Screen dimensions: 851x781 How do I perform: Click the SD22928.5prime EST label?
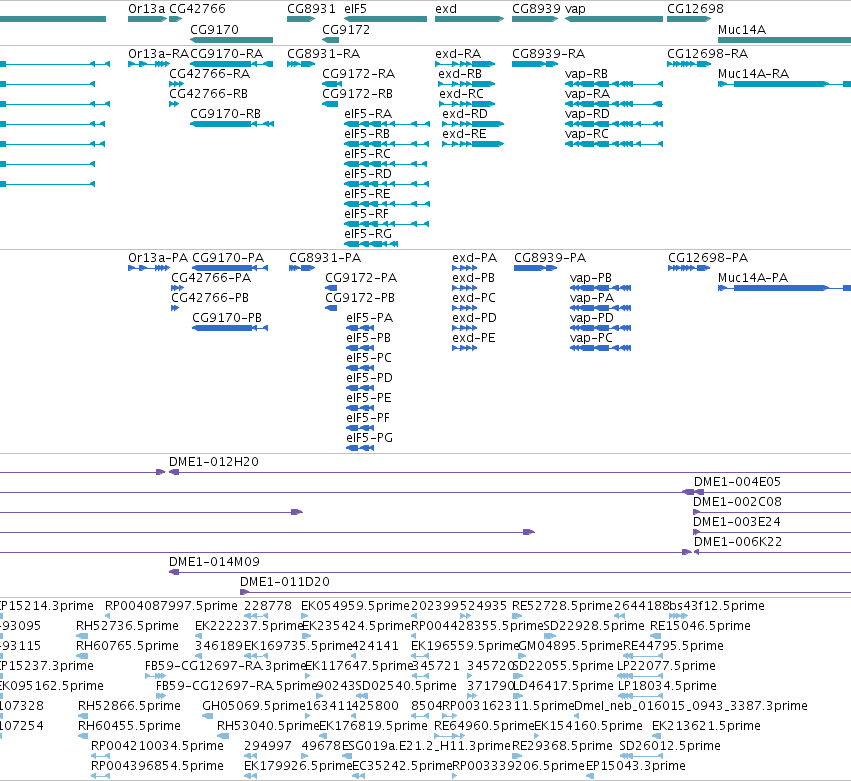[x=594, y=625]
